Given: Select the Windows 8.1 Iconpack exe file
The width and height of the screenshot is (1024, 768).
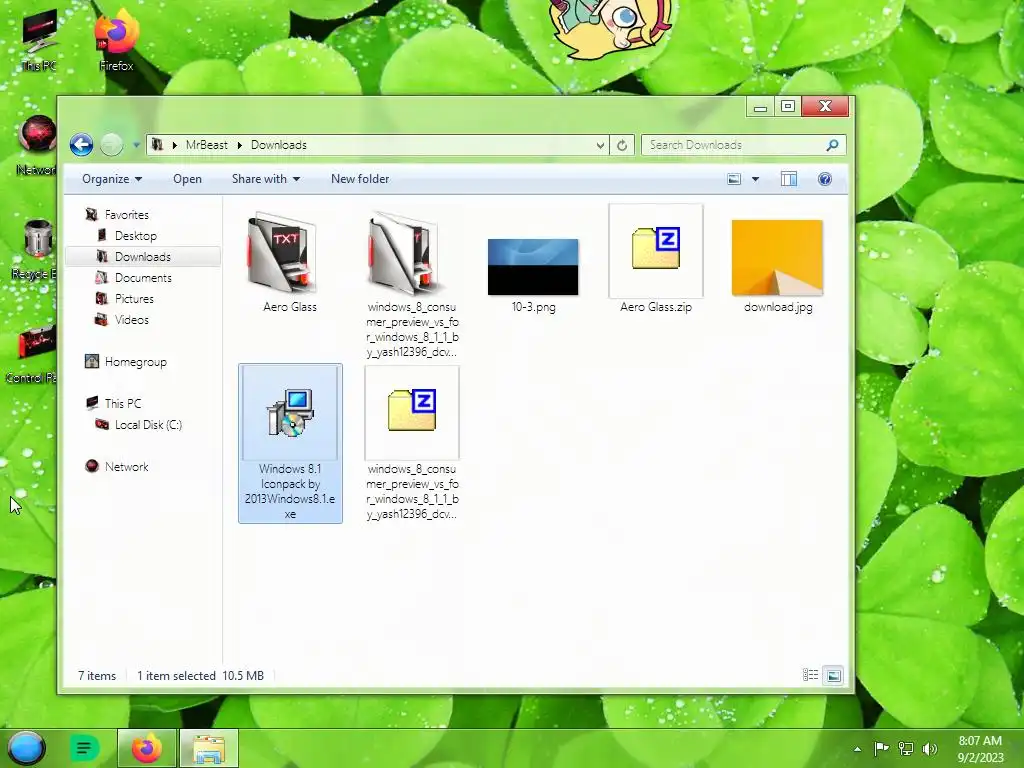Looking at the screenshot, I should click(290, 443).
